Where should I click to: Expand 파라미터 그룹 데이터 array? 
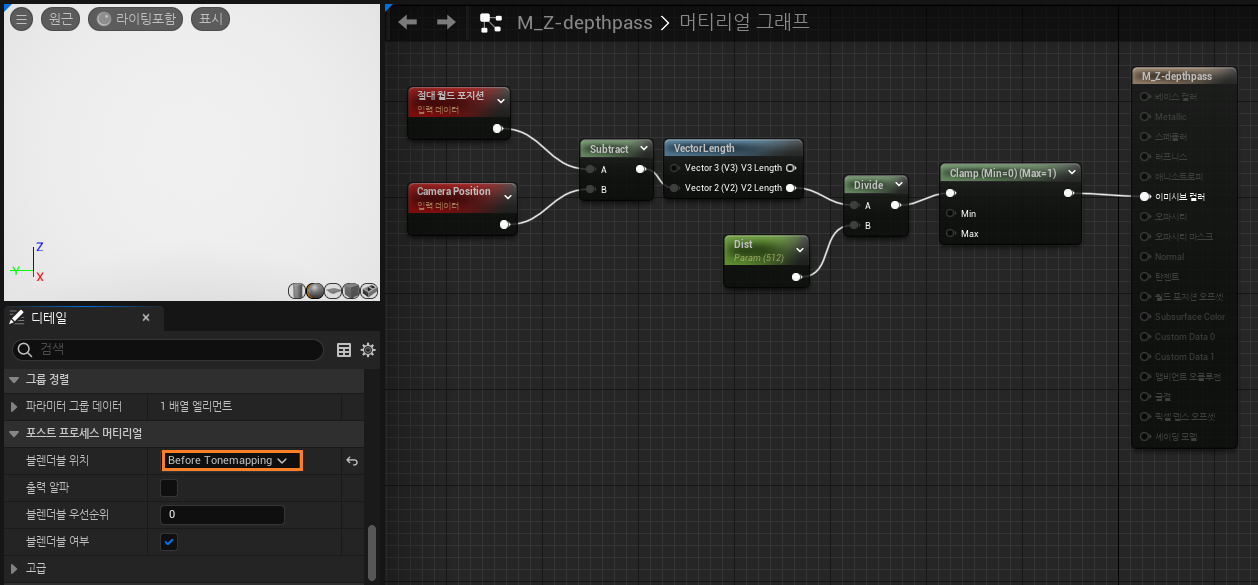14,407
